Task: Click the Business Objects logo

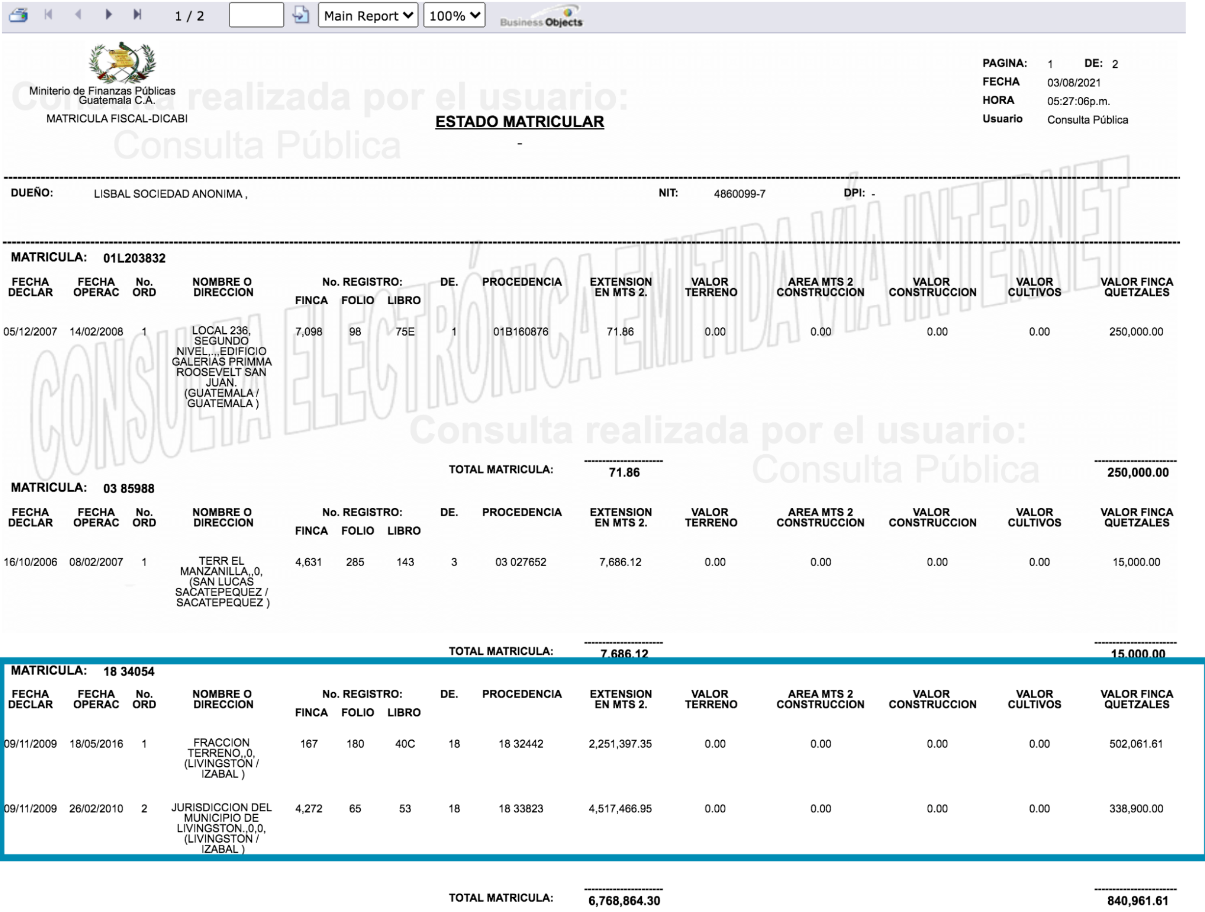Action: [x=540, y=18]
